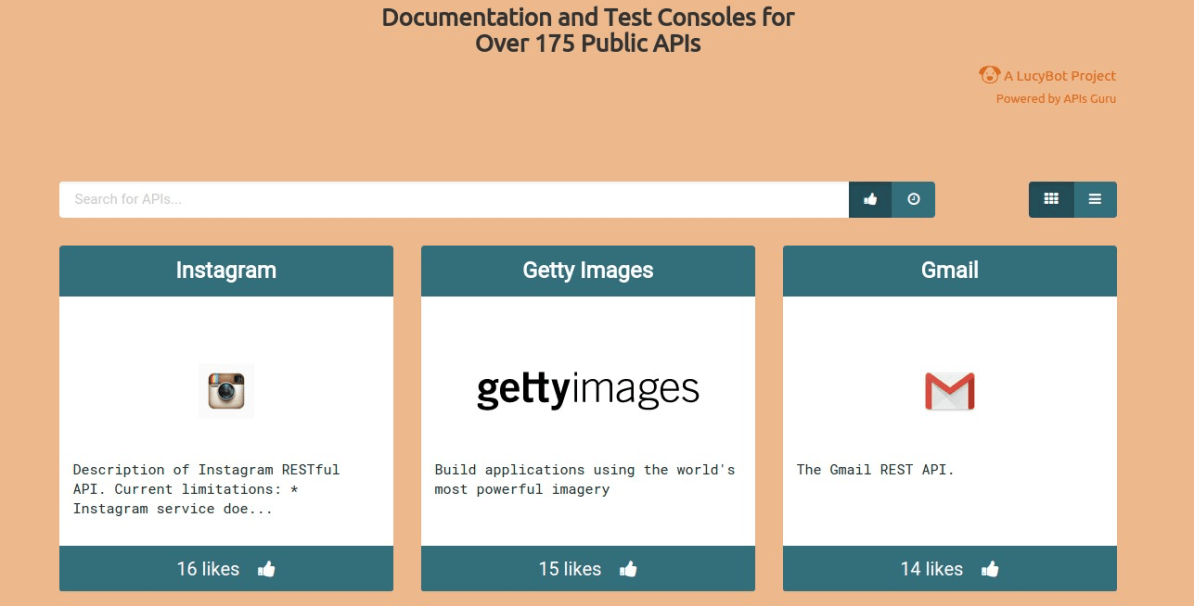This screenshot has height=606, width=1194.
Task: Sort APIs by most recent (clock button)
Action: tap(913, 199)
